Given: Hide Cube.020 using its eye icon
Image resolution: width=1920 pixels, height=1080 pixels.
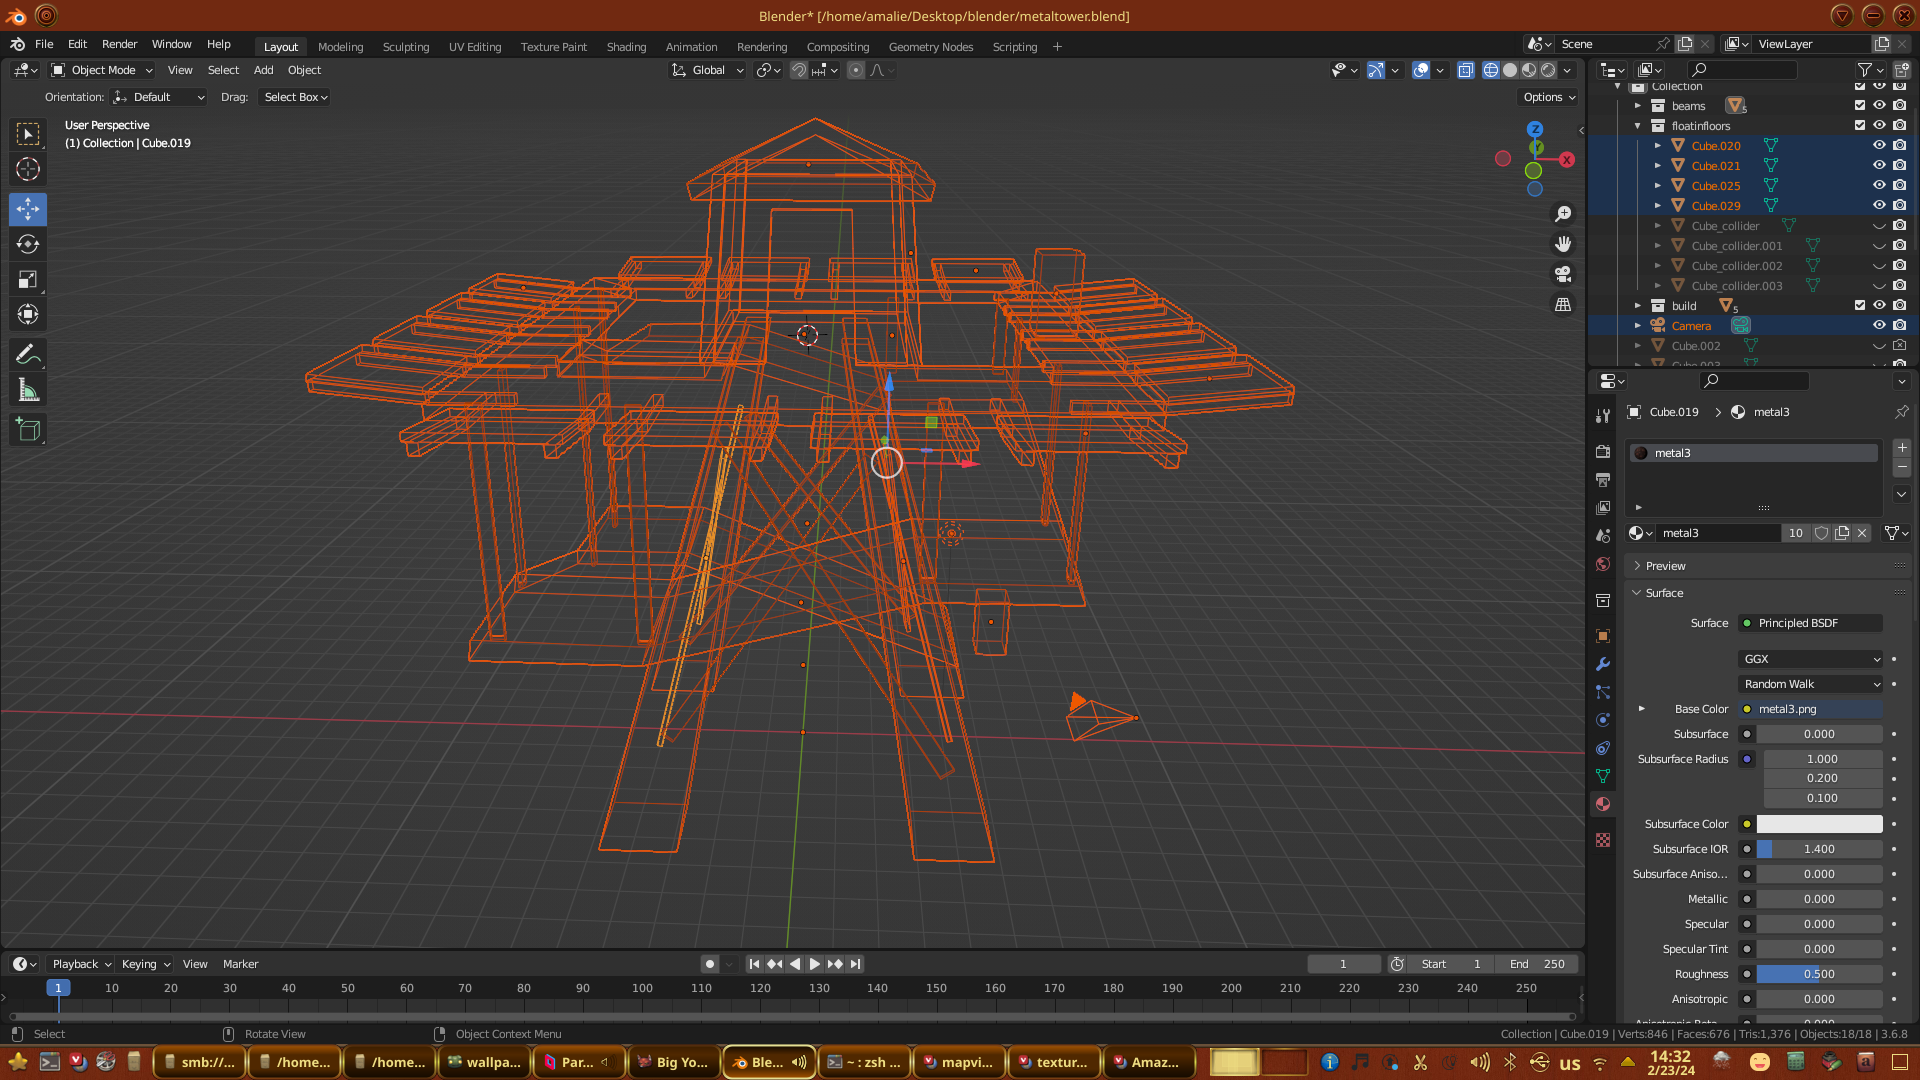Looking at the screenshot, I should (1879, 145).
